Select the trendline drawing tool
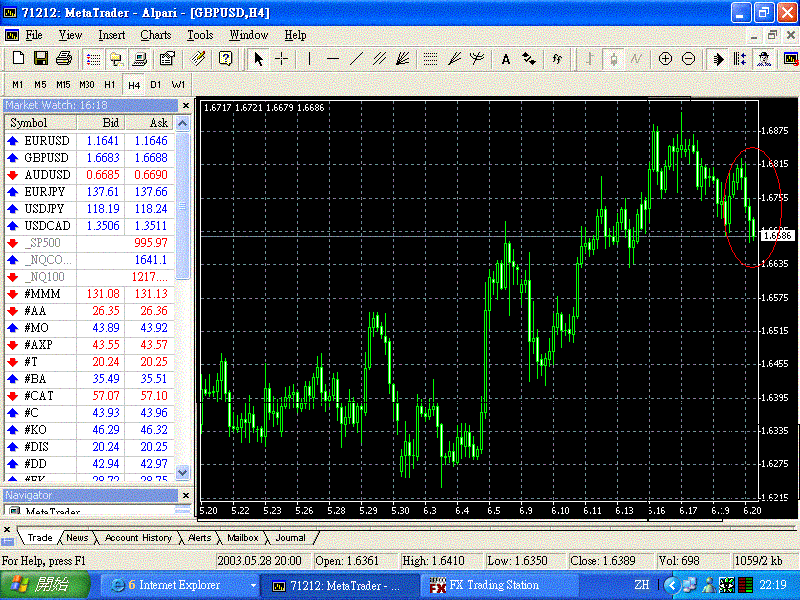The width and height of the screenshot is (800, 600). tap(356, 59)
